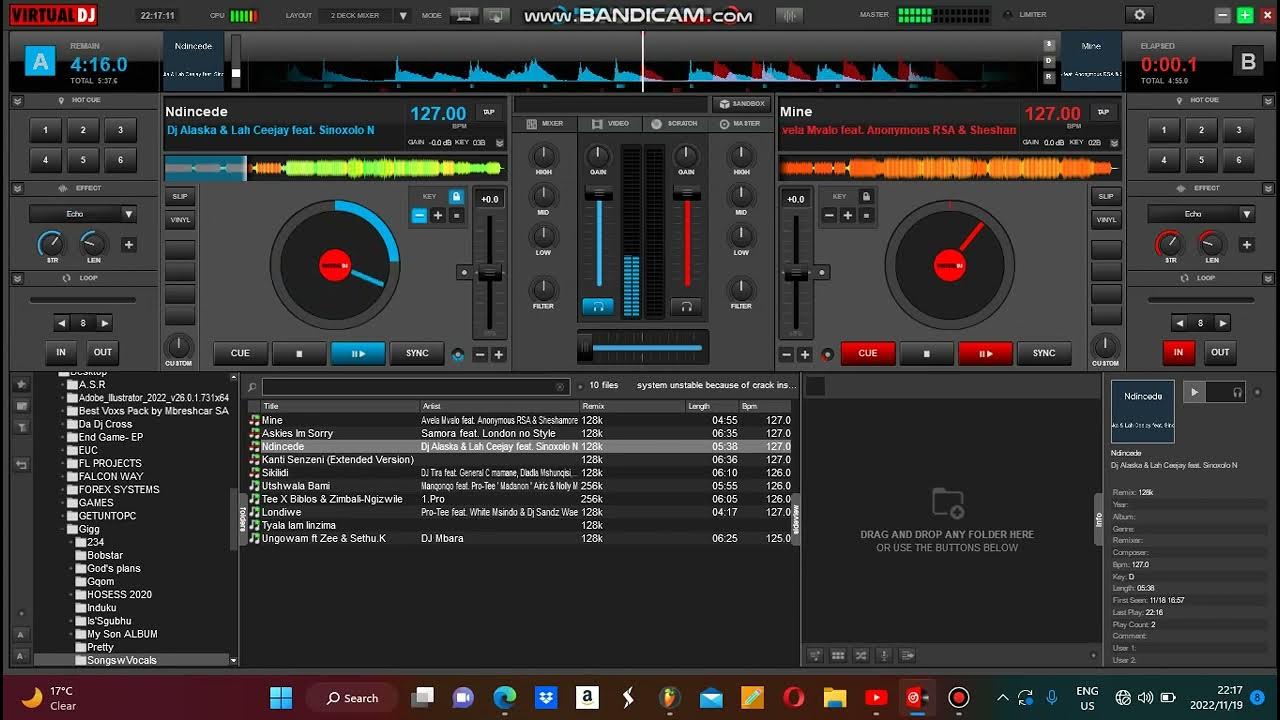Image resolution: width=1280 pixels, height=720 pixels.
Task: Toggle SLIP mode on deck B
Action: [1104, 196]
